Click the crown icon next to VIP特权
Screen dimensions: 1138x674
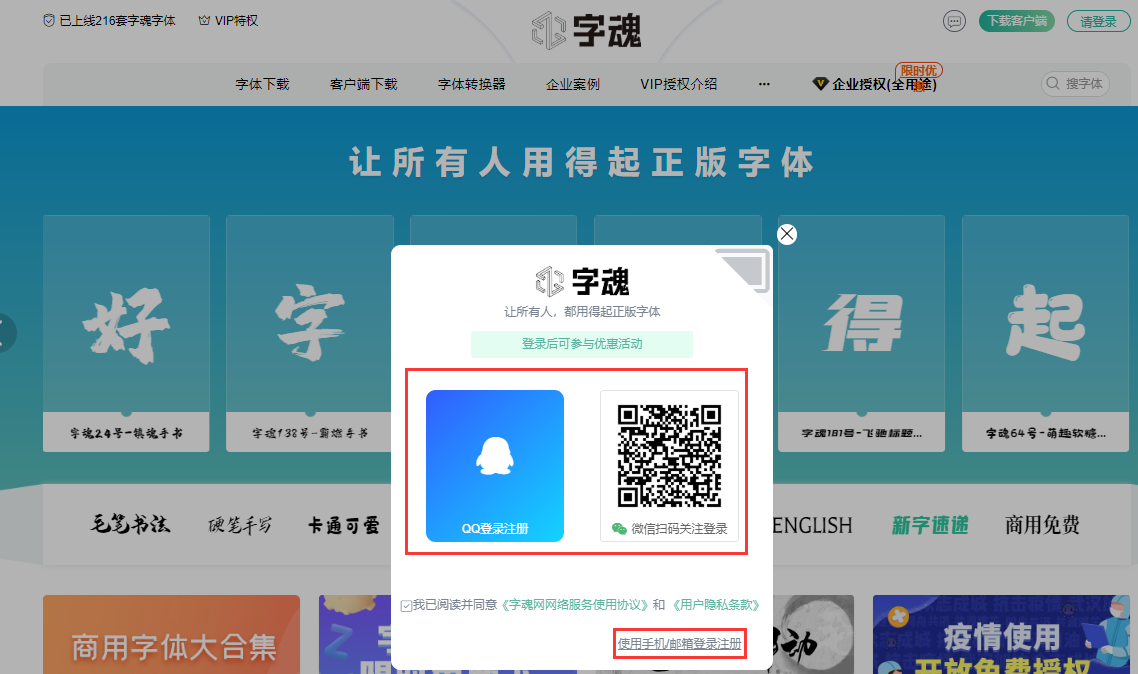tap(204, 20)
